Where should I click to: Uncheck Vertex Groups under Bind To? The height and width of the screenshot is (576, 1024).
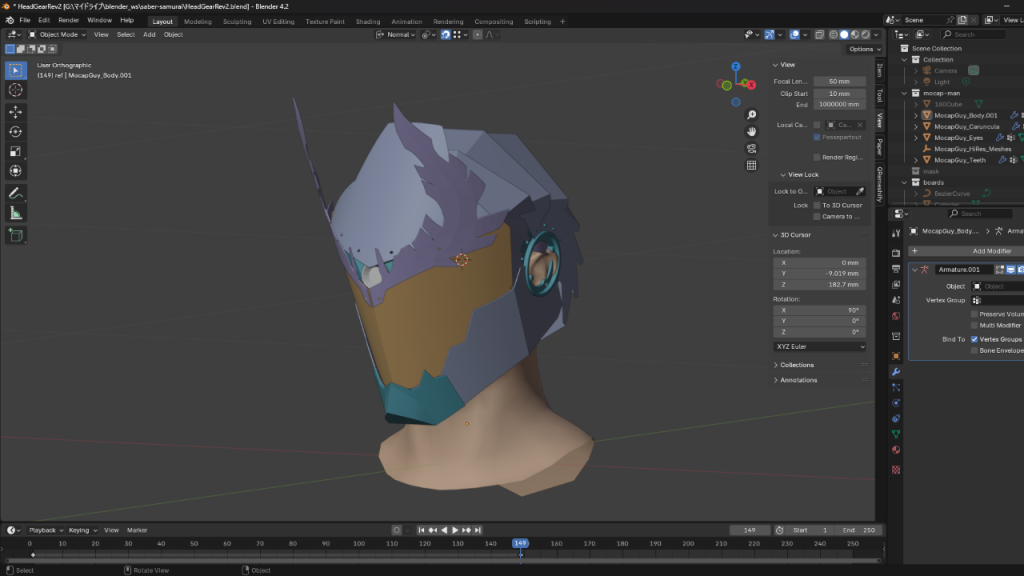975,339
